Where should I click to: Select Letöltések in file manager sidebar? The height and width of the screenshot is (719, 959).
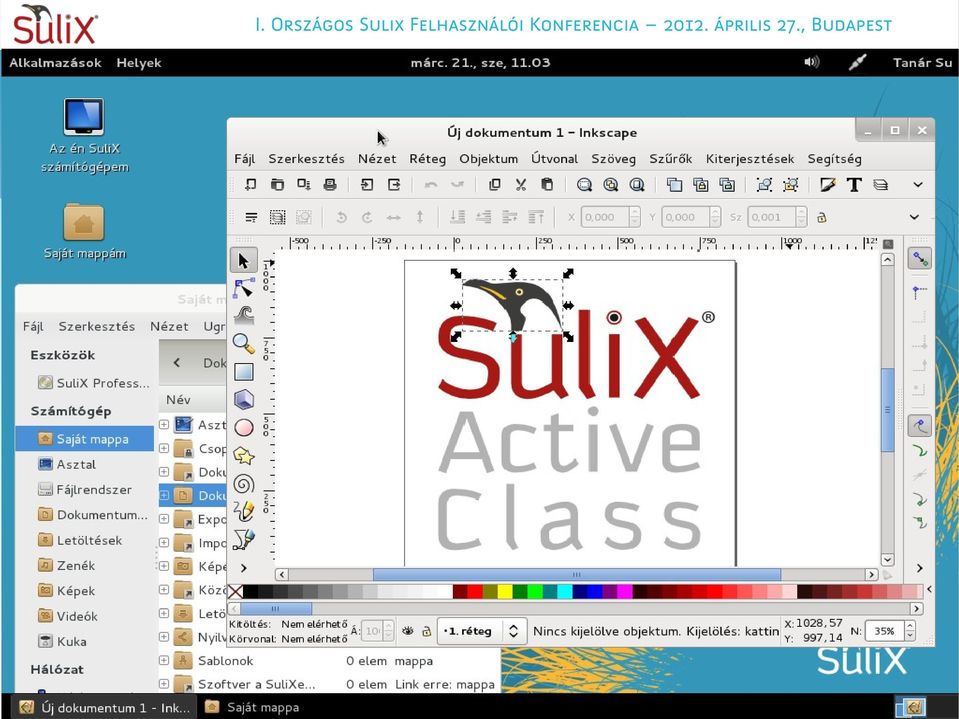pos(84,540)
